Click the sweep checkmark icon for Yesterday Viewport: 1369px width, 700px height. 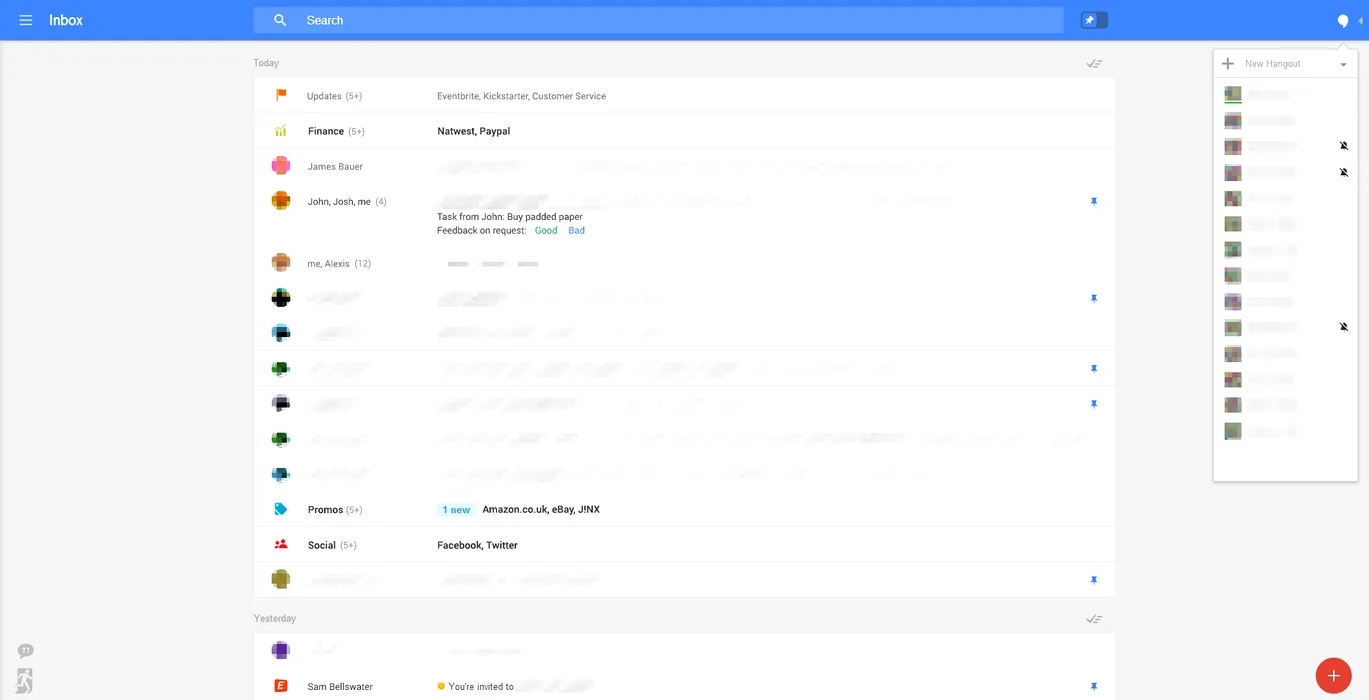pos(1094,619)
